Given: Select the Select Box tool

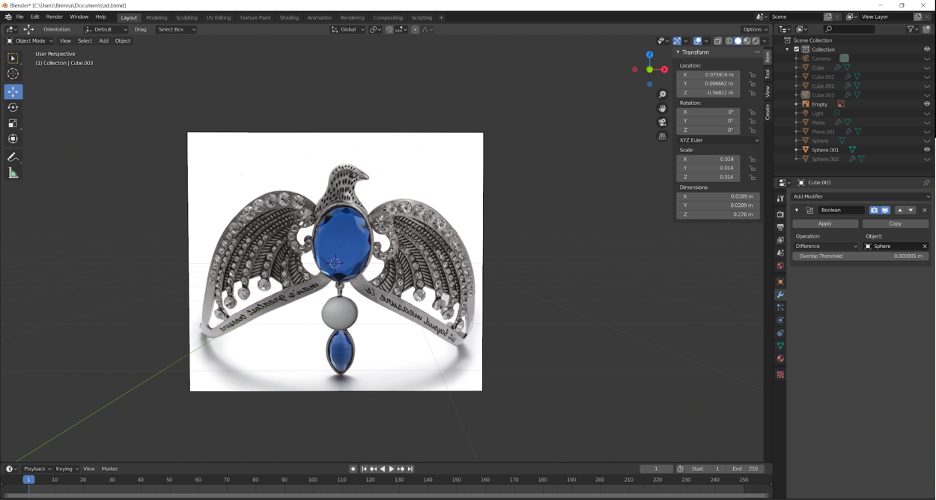Looking at the screenshot, I should pos(13,58).
